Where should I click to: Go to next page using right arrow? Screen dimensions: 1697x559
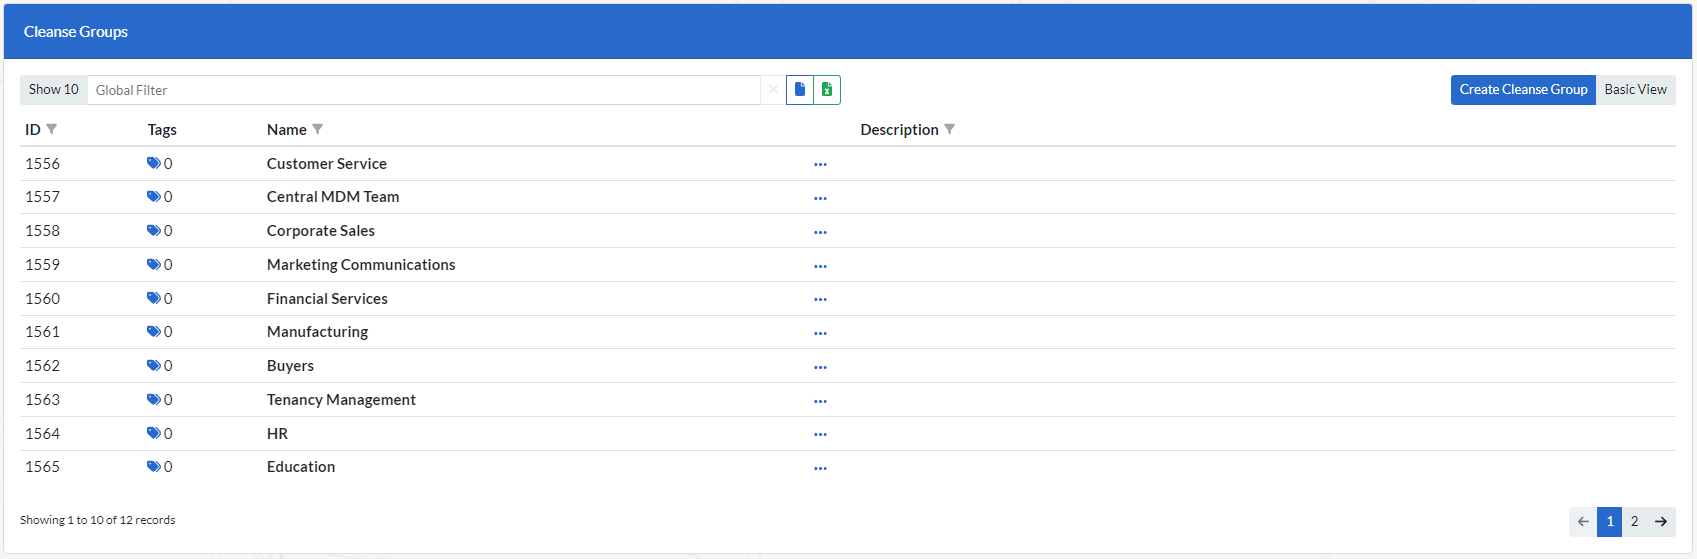pos(1661,521)
